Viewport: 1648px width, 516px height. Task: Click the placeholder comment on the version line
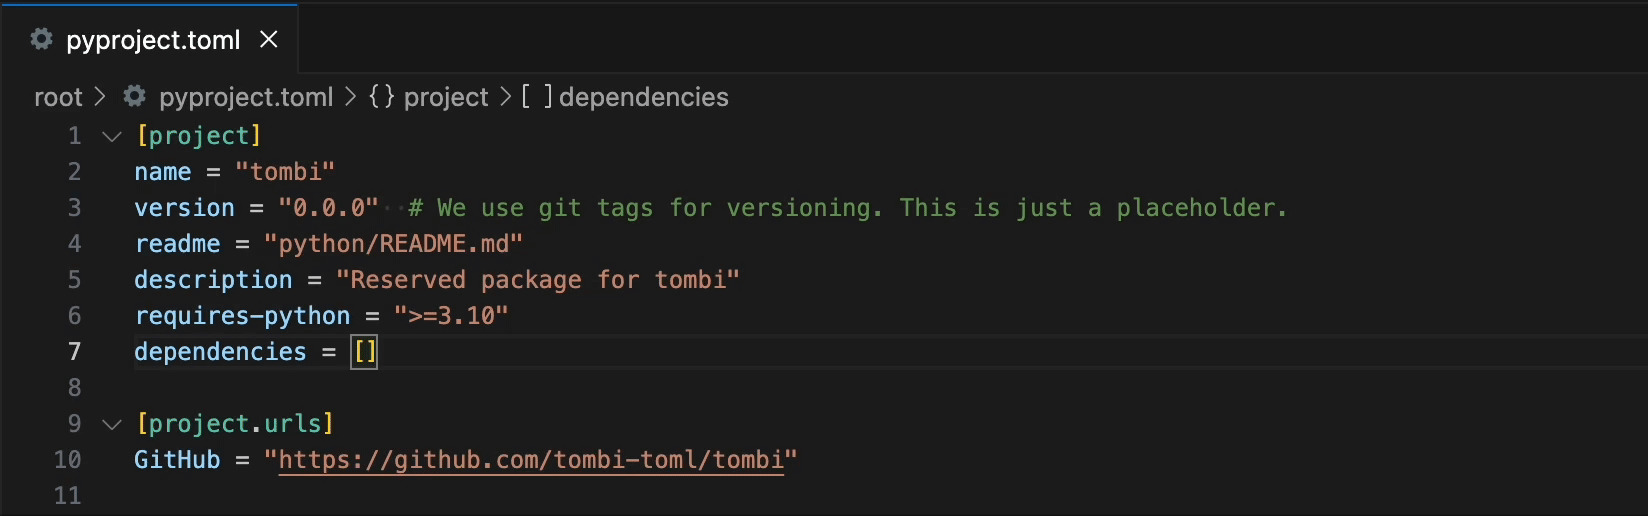[x=847, y=208]
